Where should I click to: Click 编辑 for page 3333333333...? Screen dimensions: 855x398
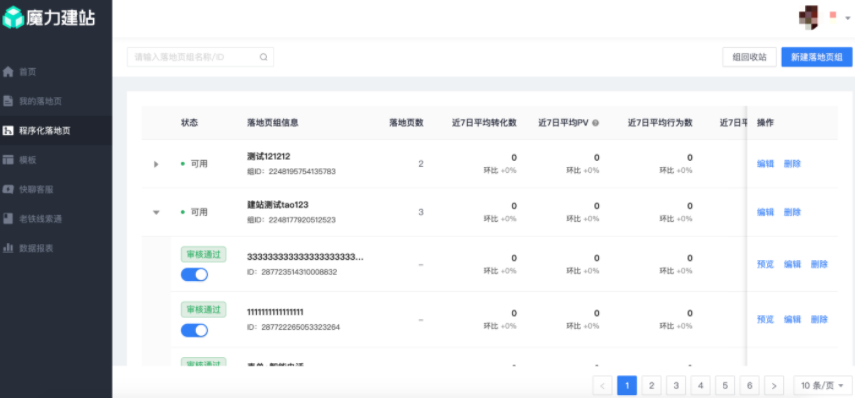click(x=792, y=264)
